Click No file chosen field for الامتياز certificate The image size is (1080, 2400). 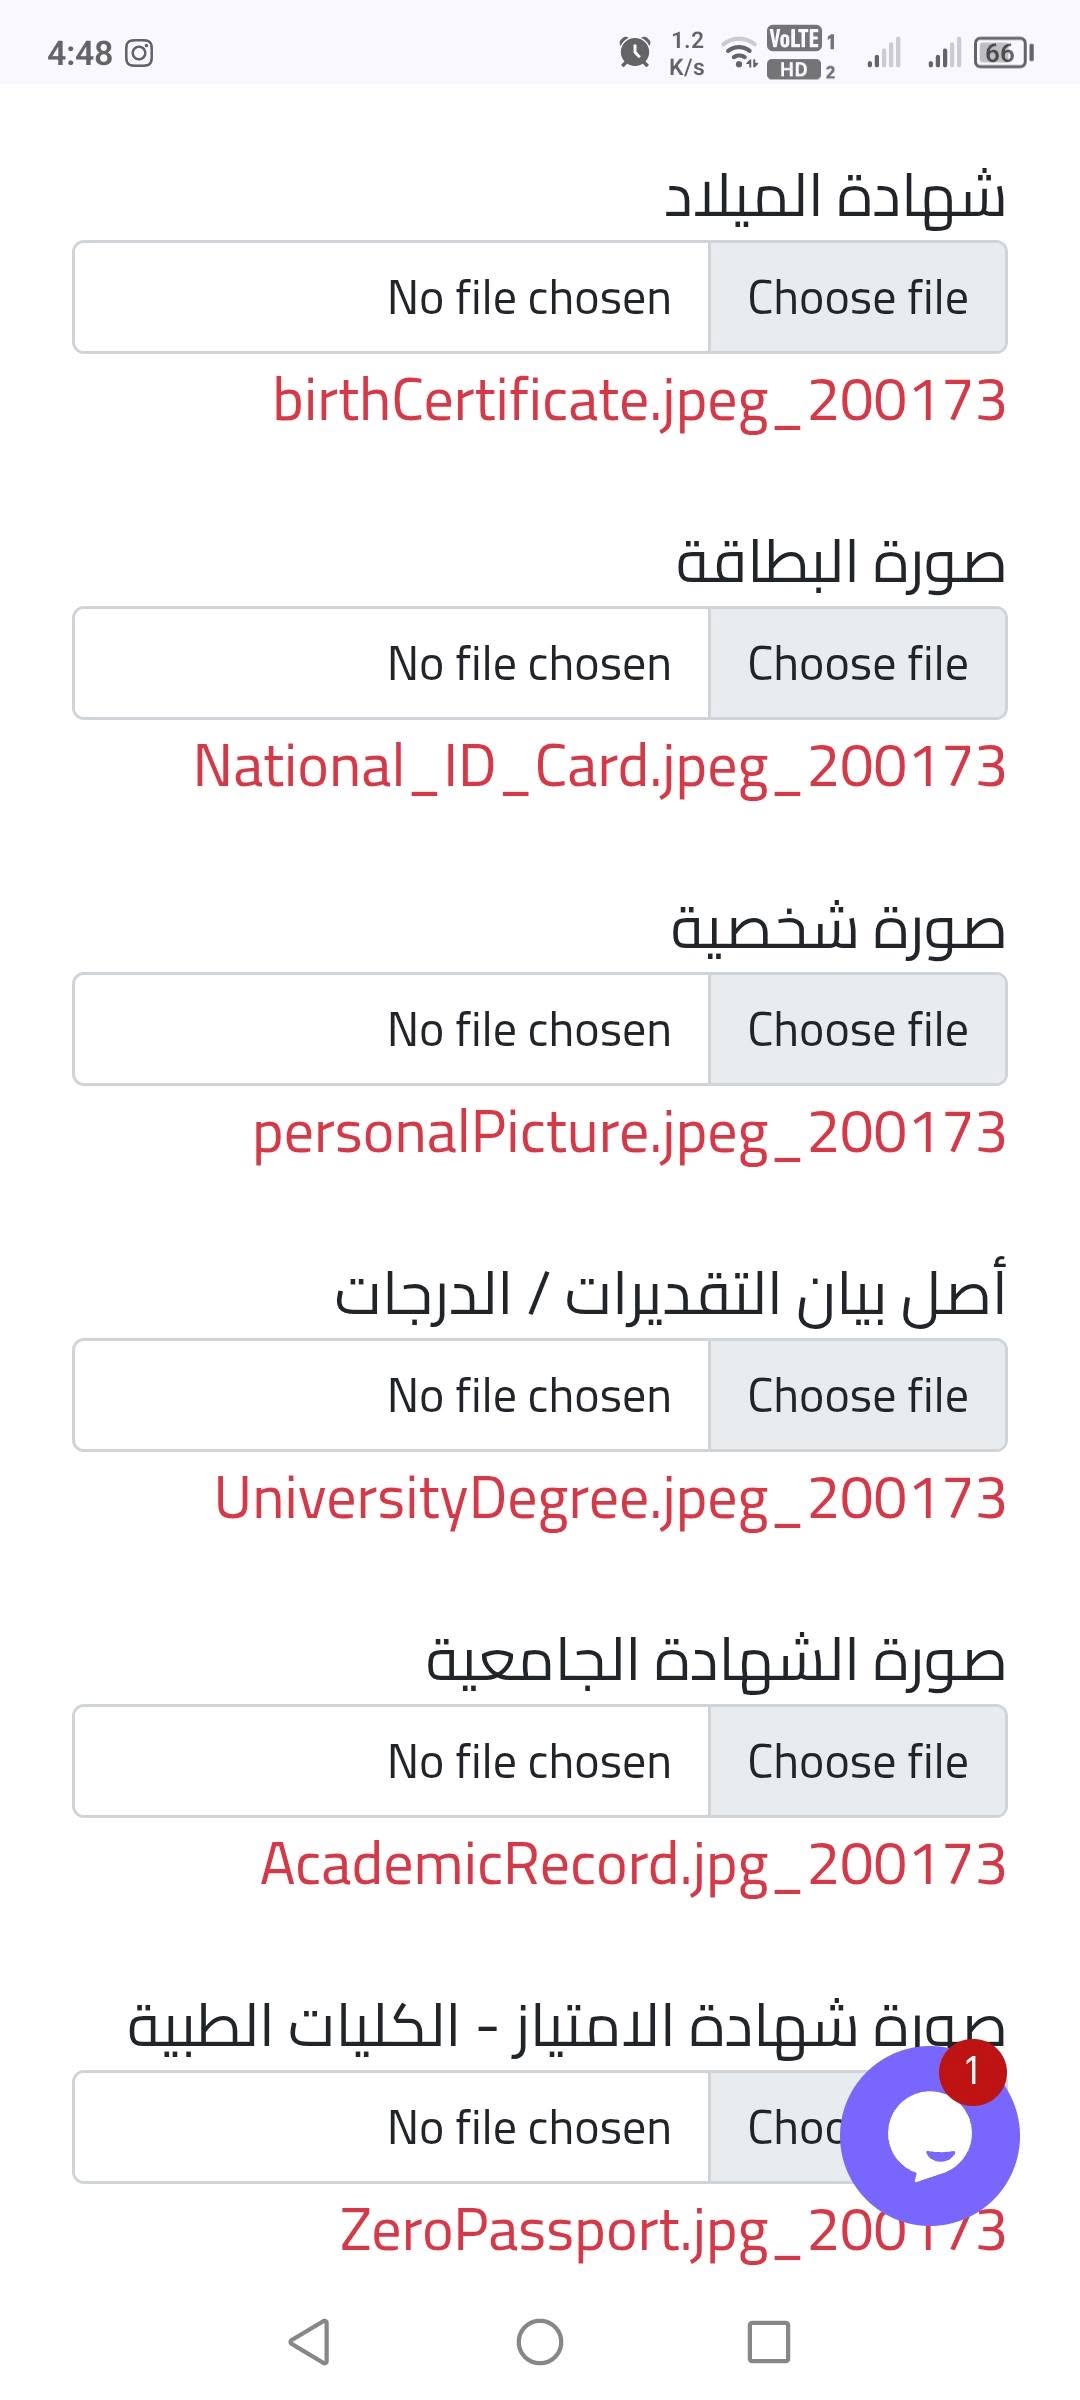pos(391,2127)
